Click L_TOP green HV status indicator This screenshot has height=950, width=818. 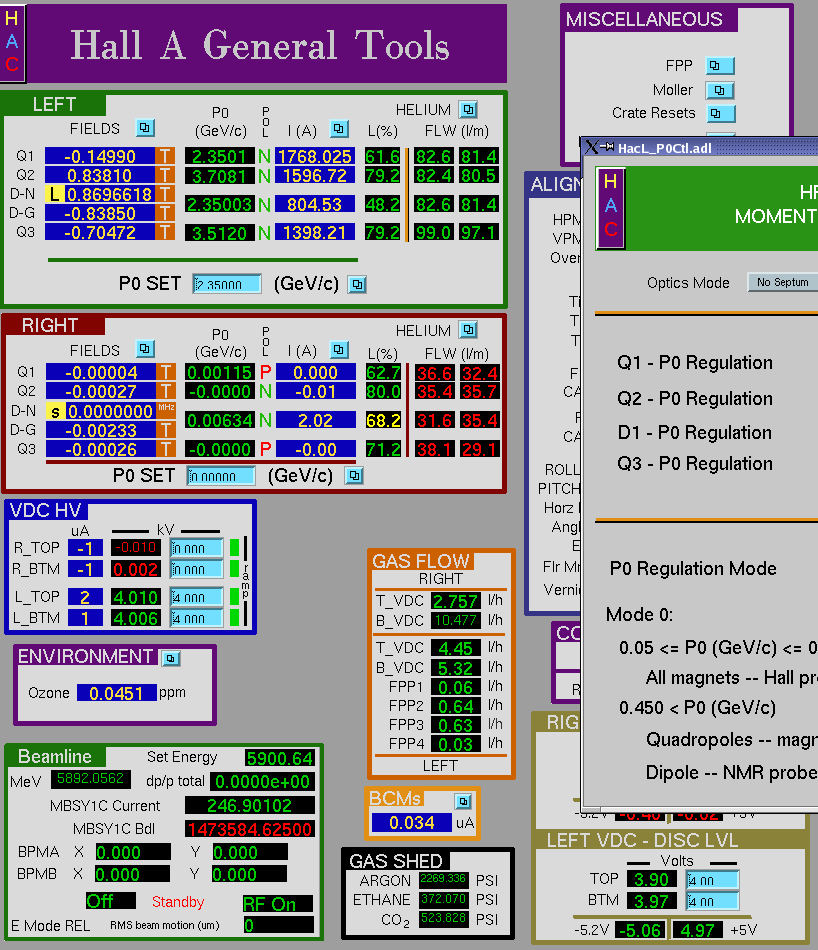tap(234, 597)
